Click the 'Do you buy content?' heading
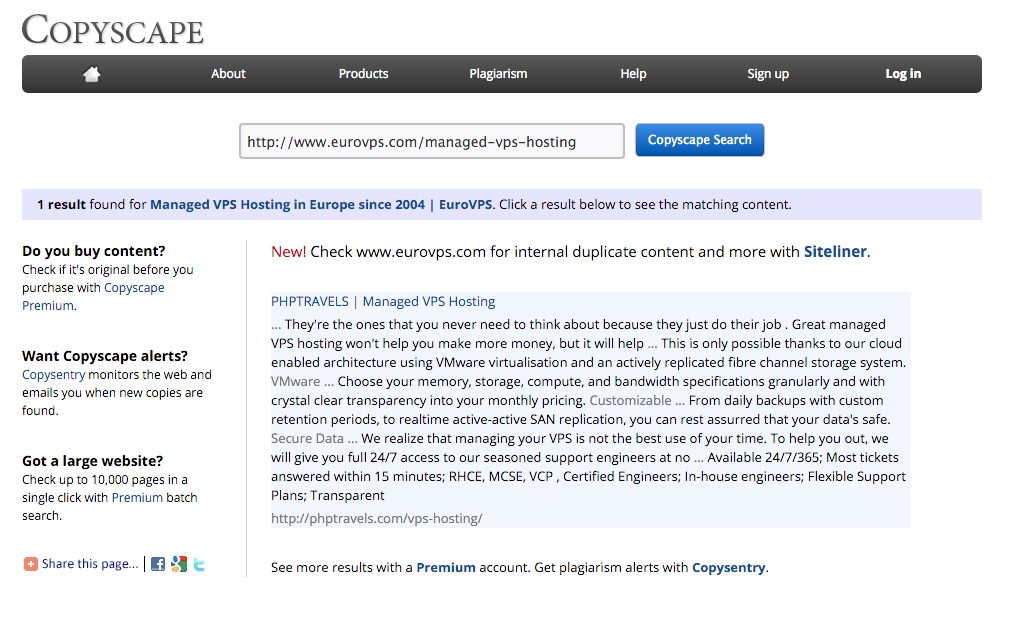The height and width of the screenshot is (643, 1012). [94, 250]
